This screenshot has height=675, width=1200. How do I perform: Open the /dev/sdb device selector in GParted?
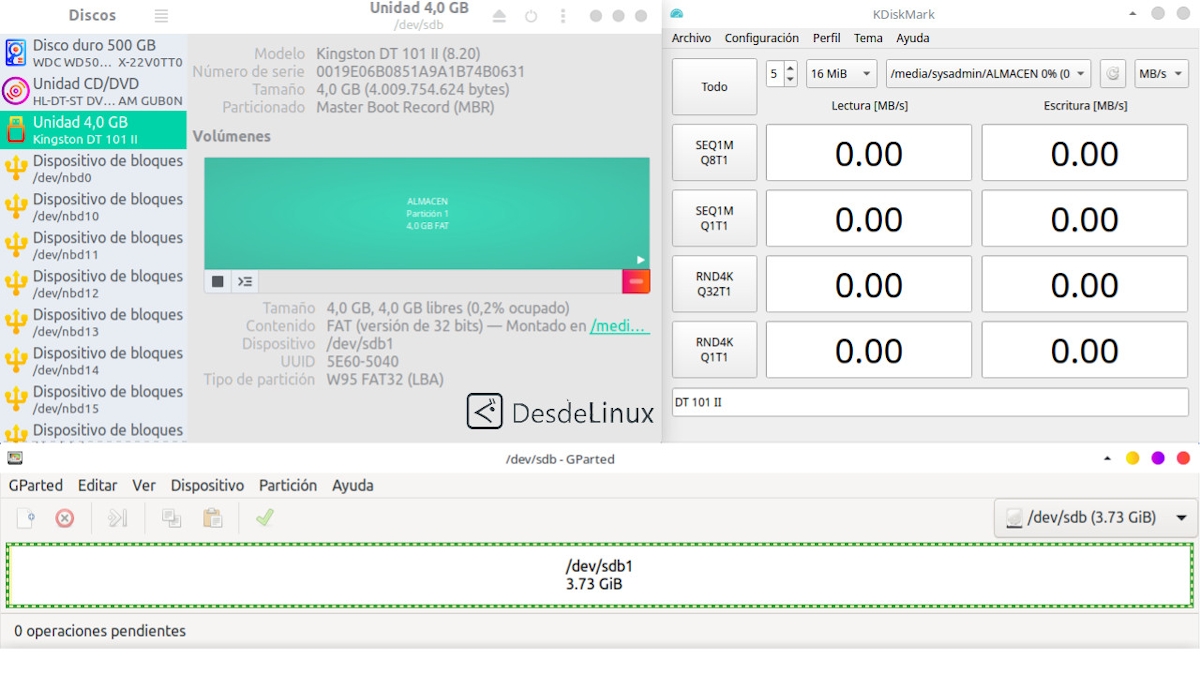coord(1096,517)
